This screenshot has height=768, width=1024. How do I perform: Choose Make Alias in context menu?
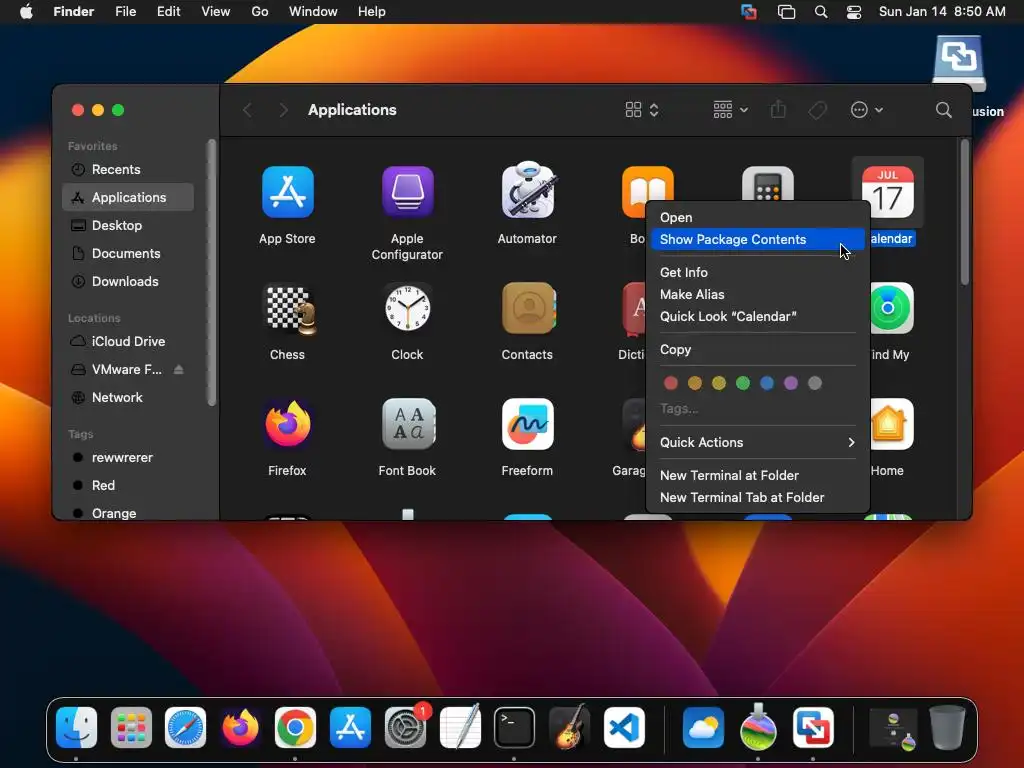point(758,295)
